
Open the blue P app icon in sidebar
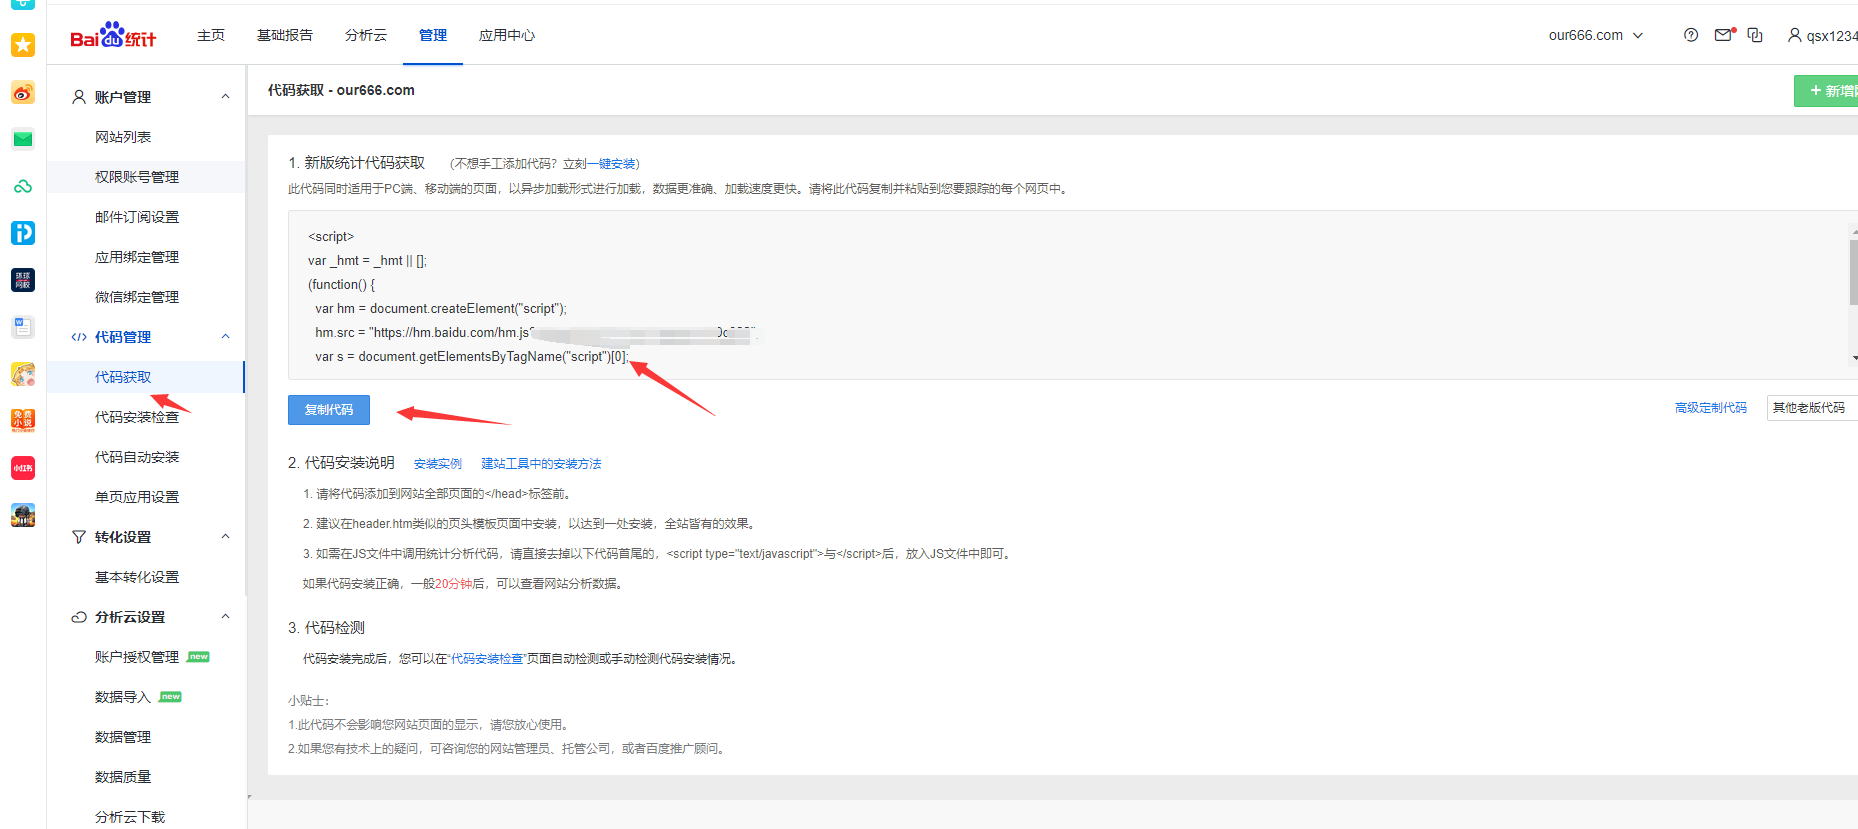23,233
